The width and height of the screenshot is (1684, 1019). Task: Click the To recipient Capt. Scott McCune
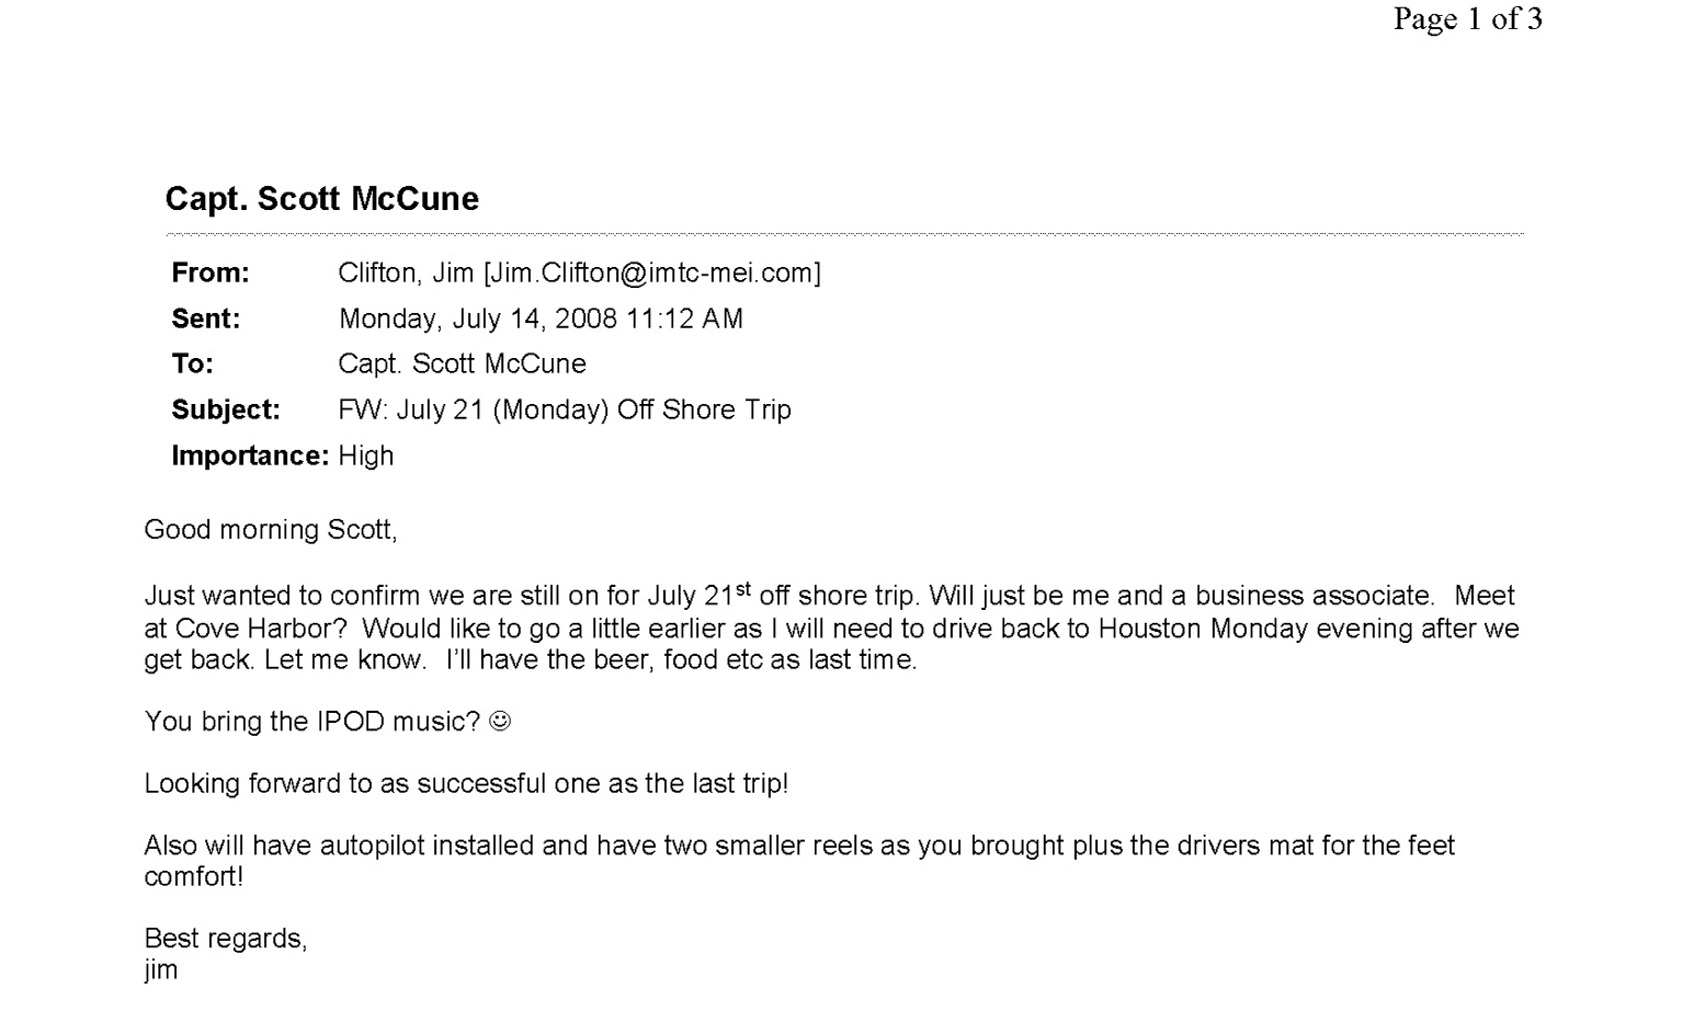point(462,364)
